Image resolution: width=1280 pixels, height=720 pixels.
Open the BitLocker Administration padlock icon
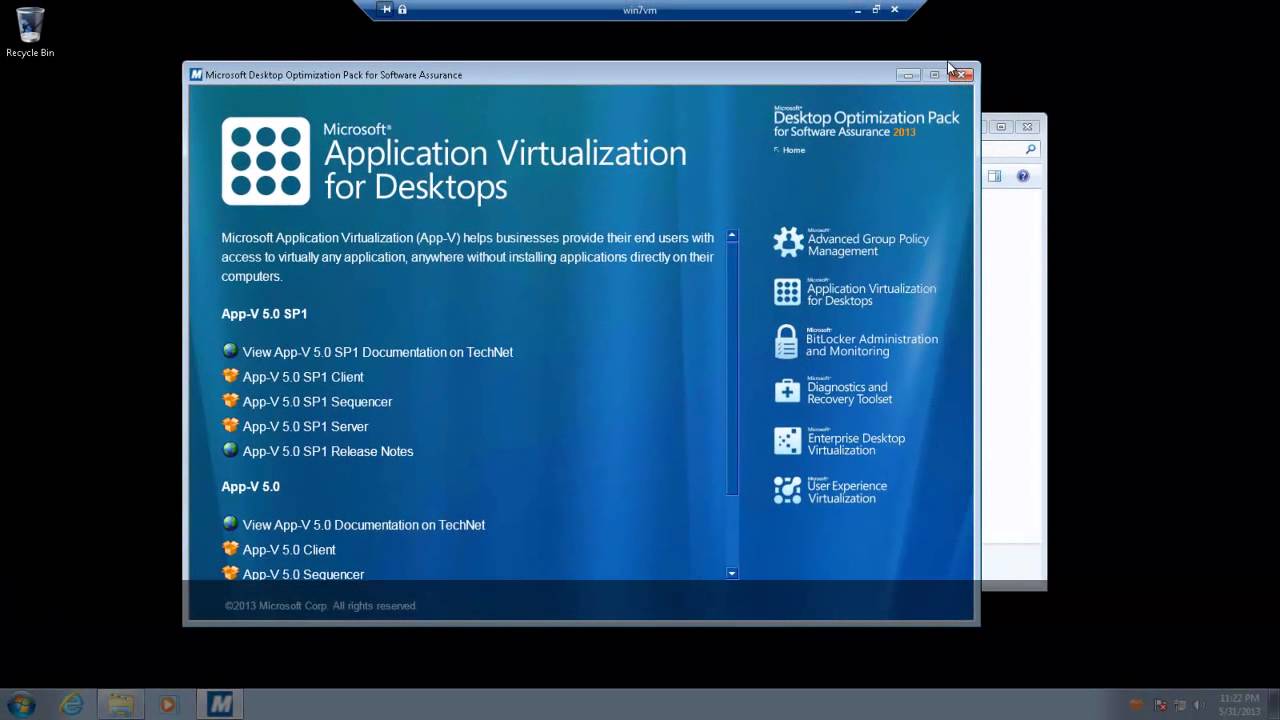pos(787,341)
